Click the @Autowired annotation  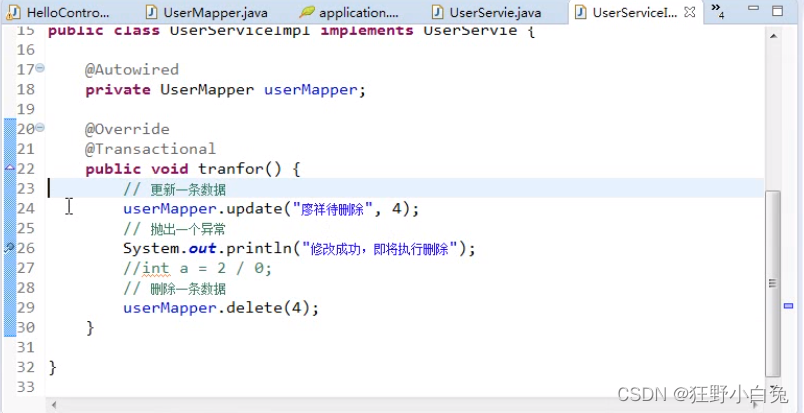132,69
